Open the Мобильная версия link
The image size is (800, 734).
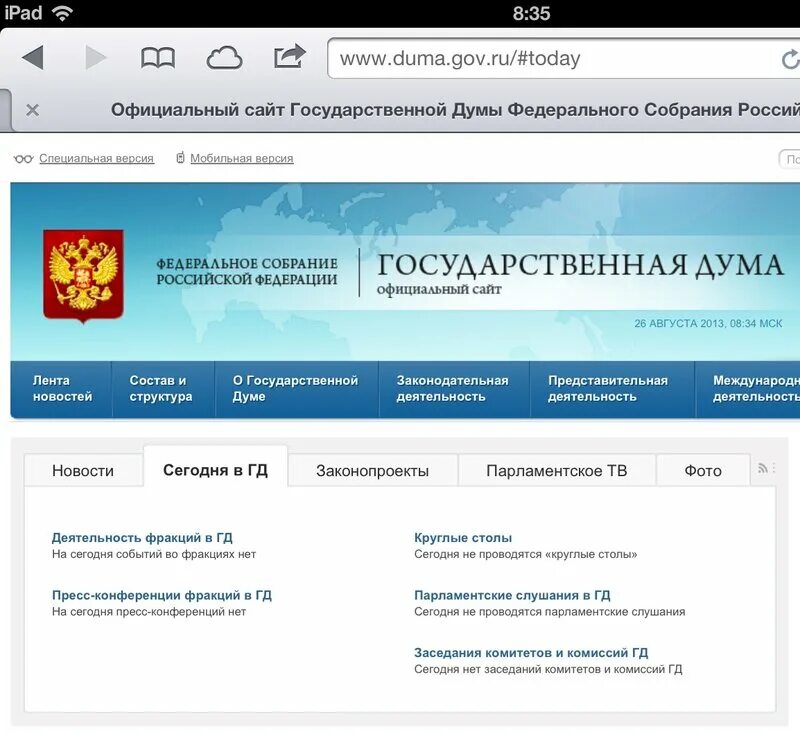coord(242,159)
